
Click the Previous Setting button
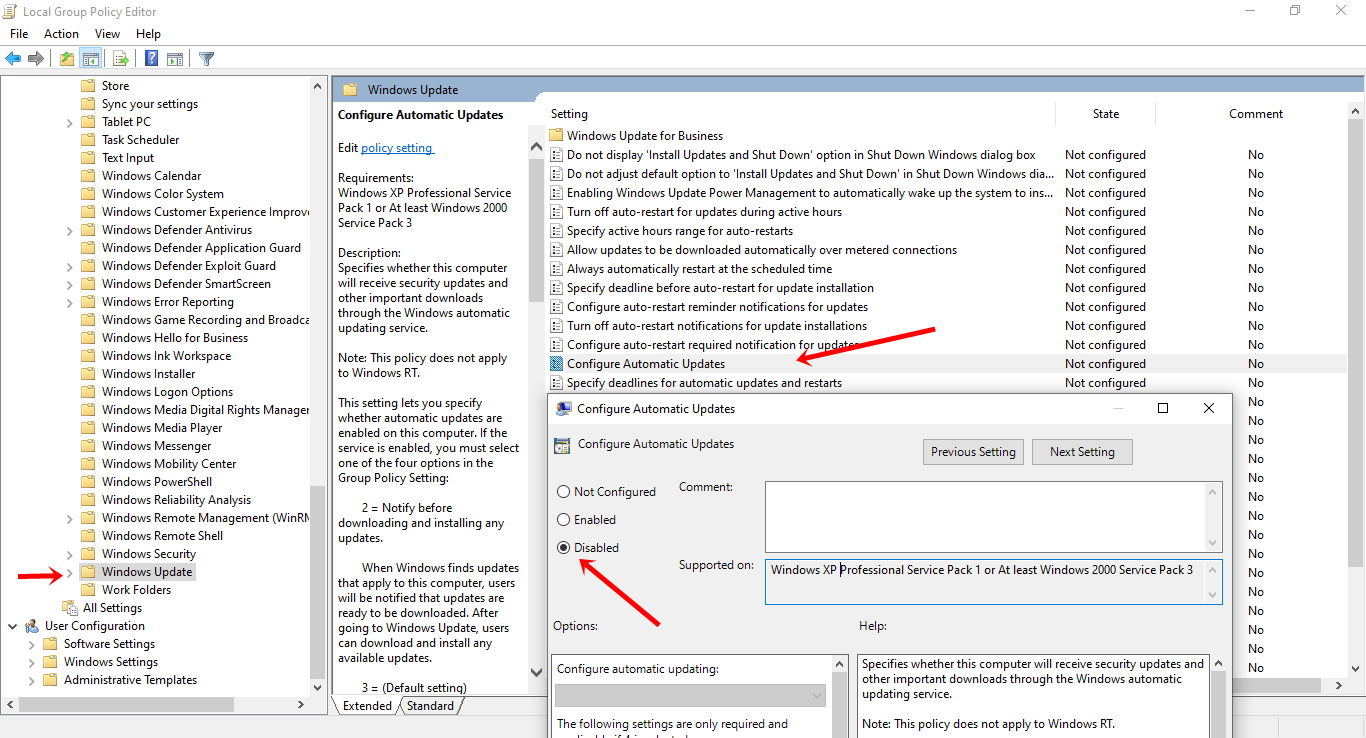973,452
